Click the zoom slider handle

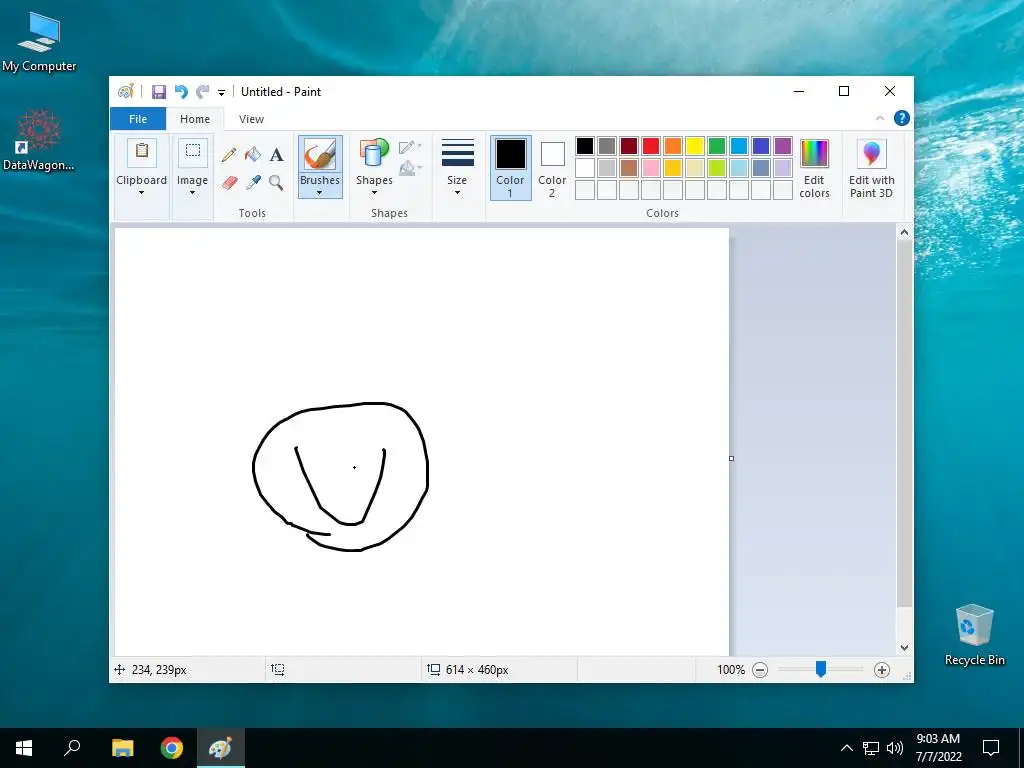[x=821, y=669]
